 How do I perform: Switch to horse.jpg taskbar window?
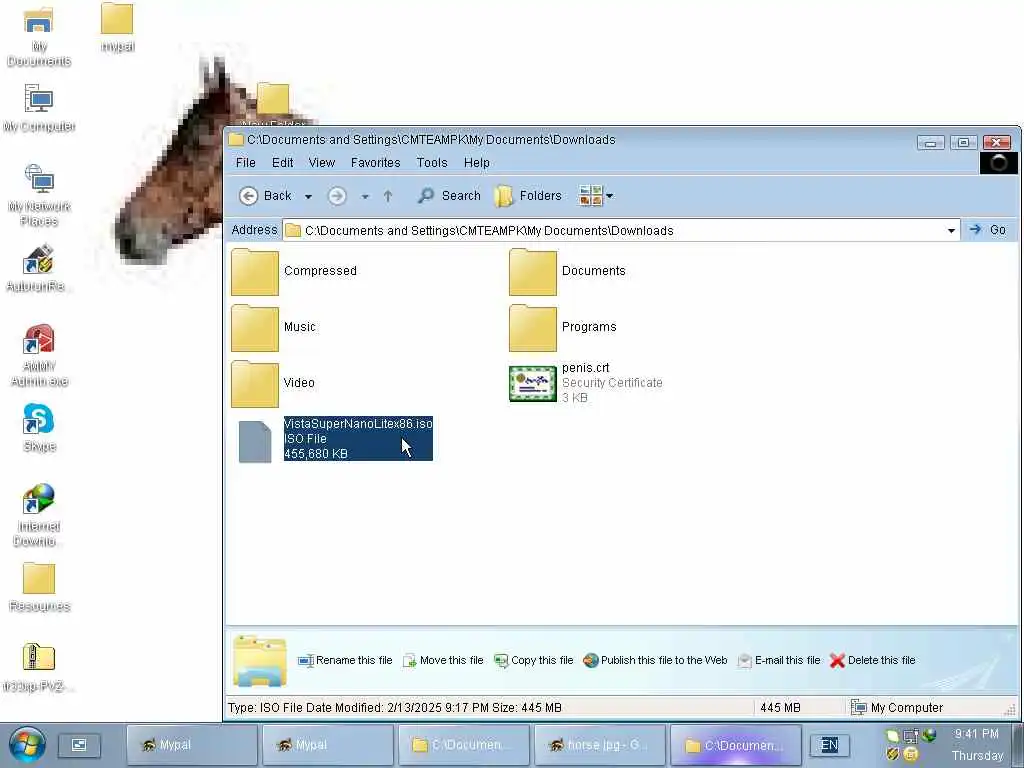click(599, 745)
